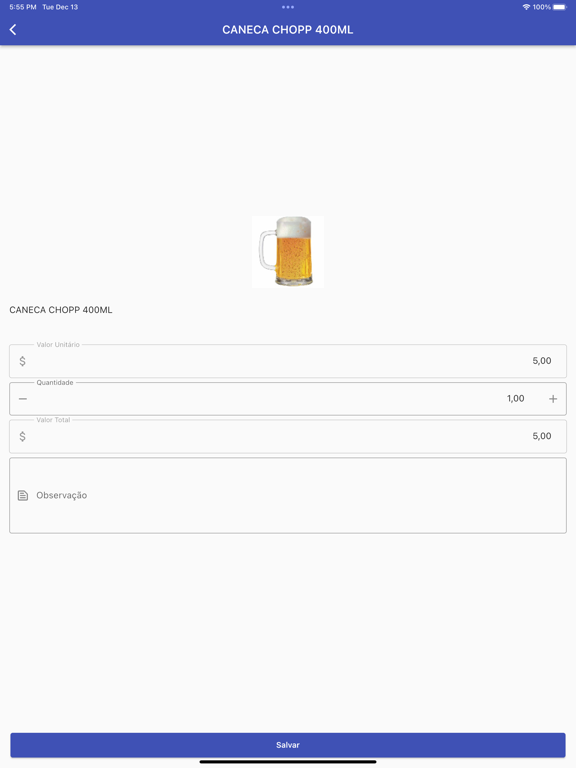This screenshot has width=576, height=768.
Task: Save the item with Salvar button
Action: pyautogui.click(x=288, y=744)
